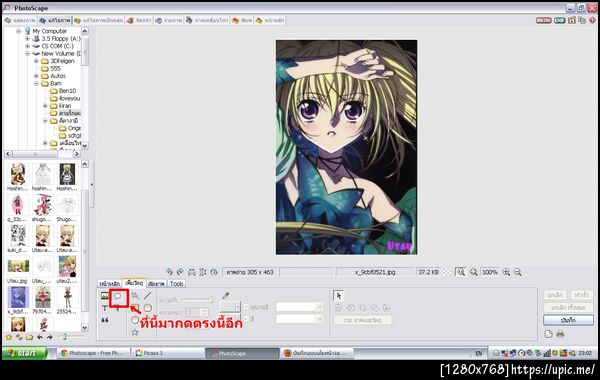
Task: Select the Text (T) tool
Action: [x=104, y=308]
